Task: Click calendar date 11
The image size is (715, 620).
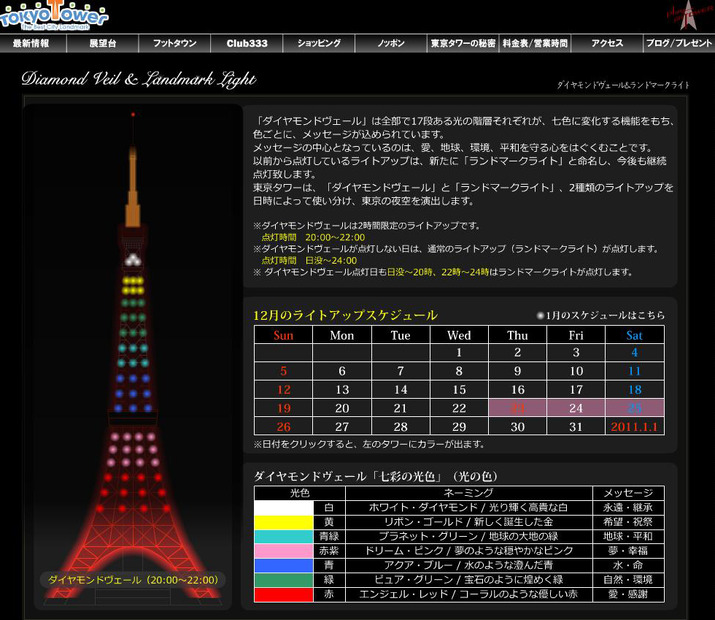Action: (635, 371)
